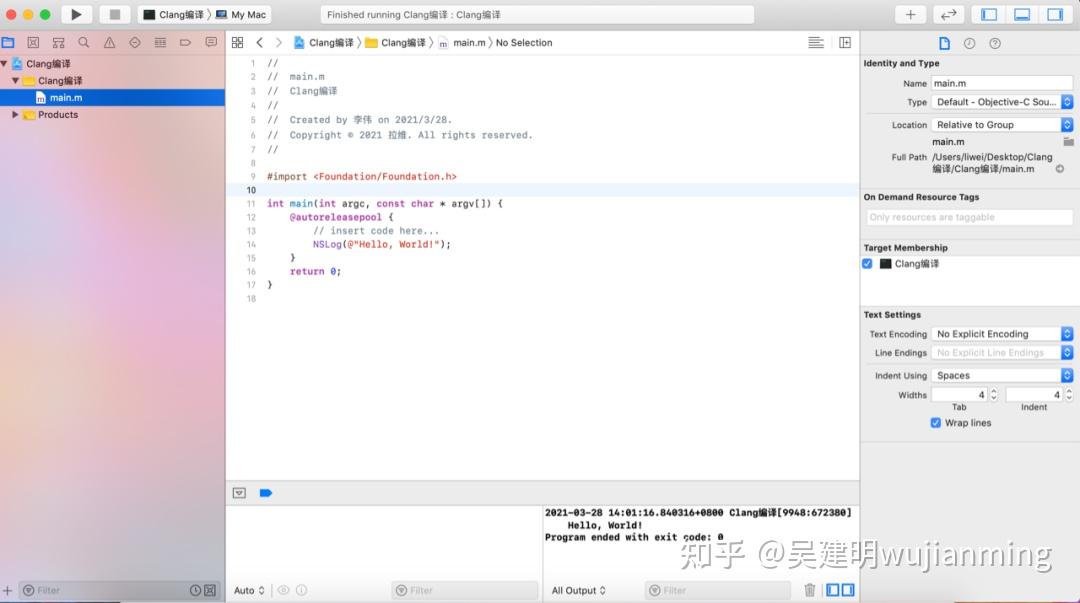Viewport: 1080px width, 603px height.
Task: Show the Quick Help inspector
Action: click(x=995, y=43)
